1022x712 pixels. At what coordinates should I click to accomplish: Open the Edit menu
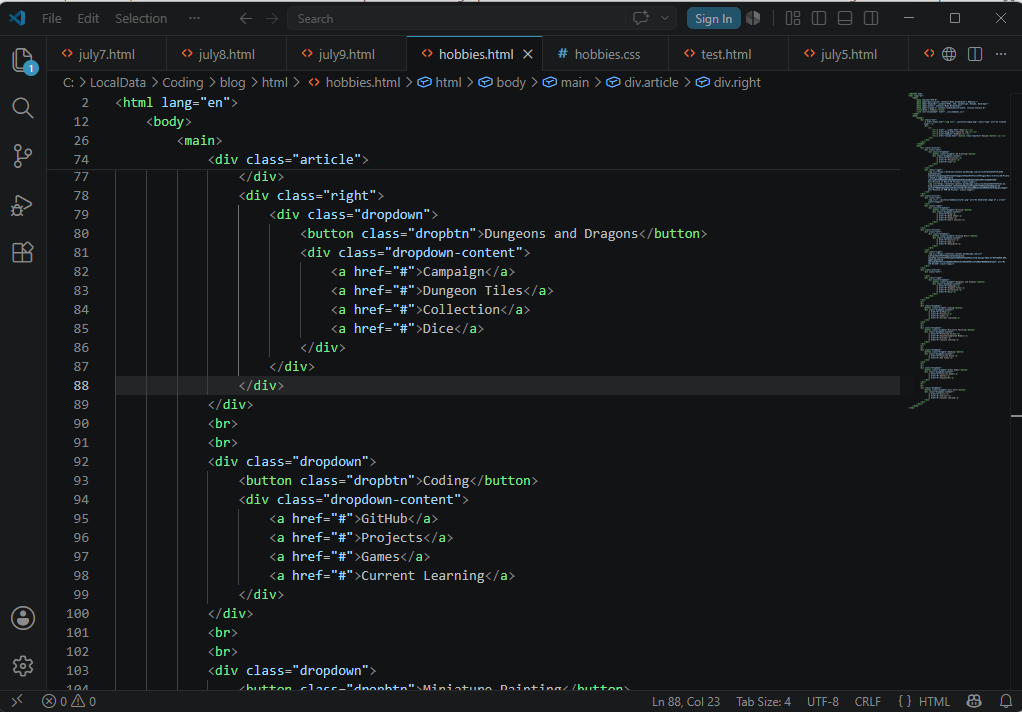(88, 18)
